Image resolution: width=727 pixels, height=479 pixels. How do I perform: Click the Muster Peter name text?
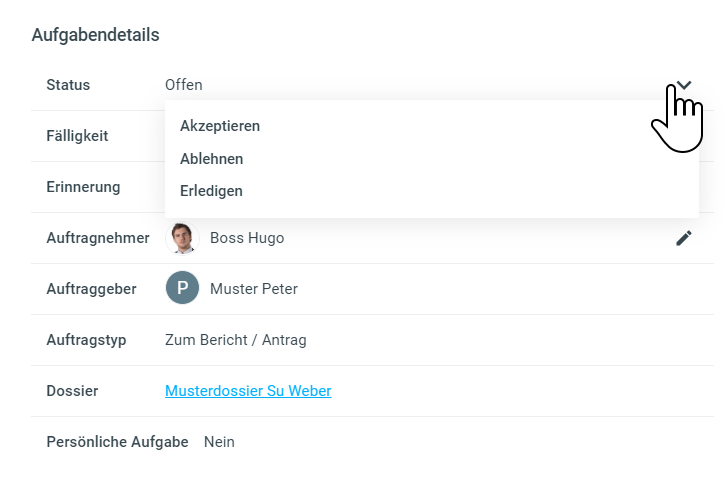pyautogui.click(x=254, y=289)
